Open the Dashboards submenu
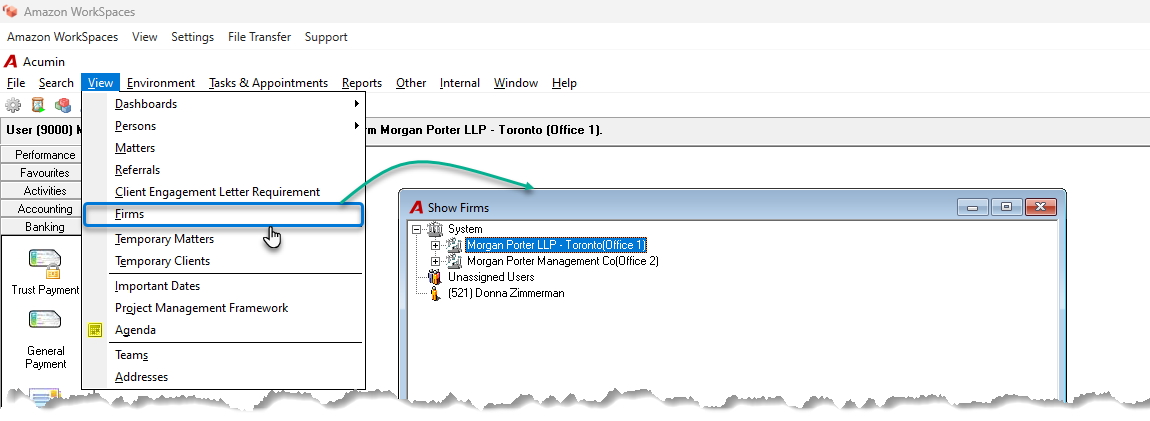The width and height of the screenshot is (1150, 421). (x=224, y=104)
